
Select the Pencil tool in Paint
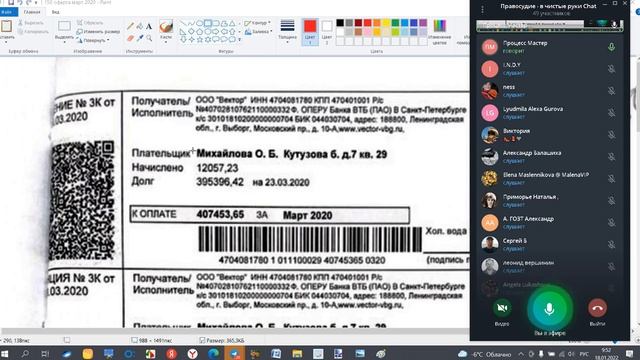pos(130,27)
